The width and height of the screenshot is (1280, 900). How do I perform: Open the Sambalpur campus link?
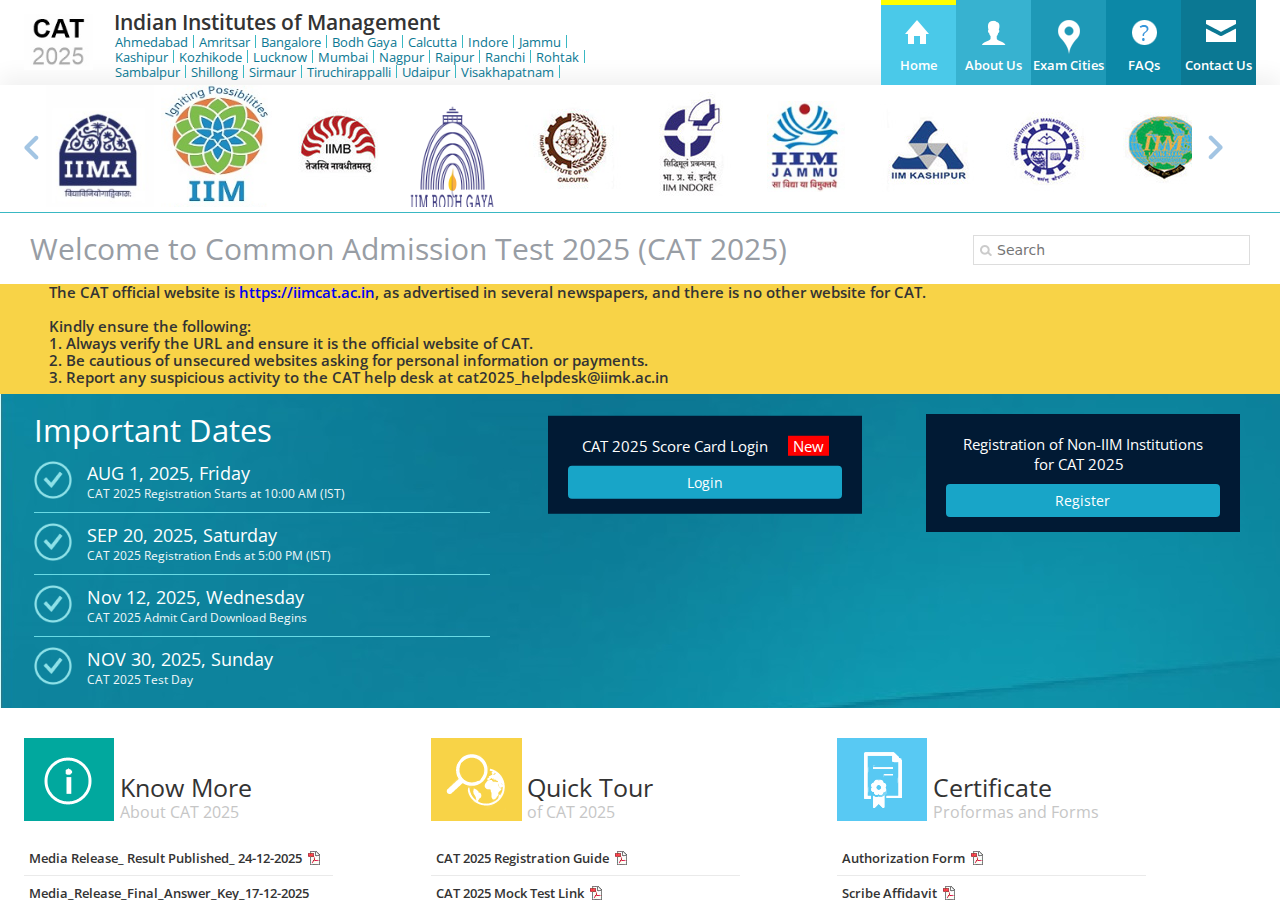click(148, 72)
